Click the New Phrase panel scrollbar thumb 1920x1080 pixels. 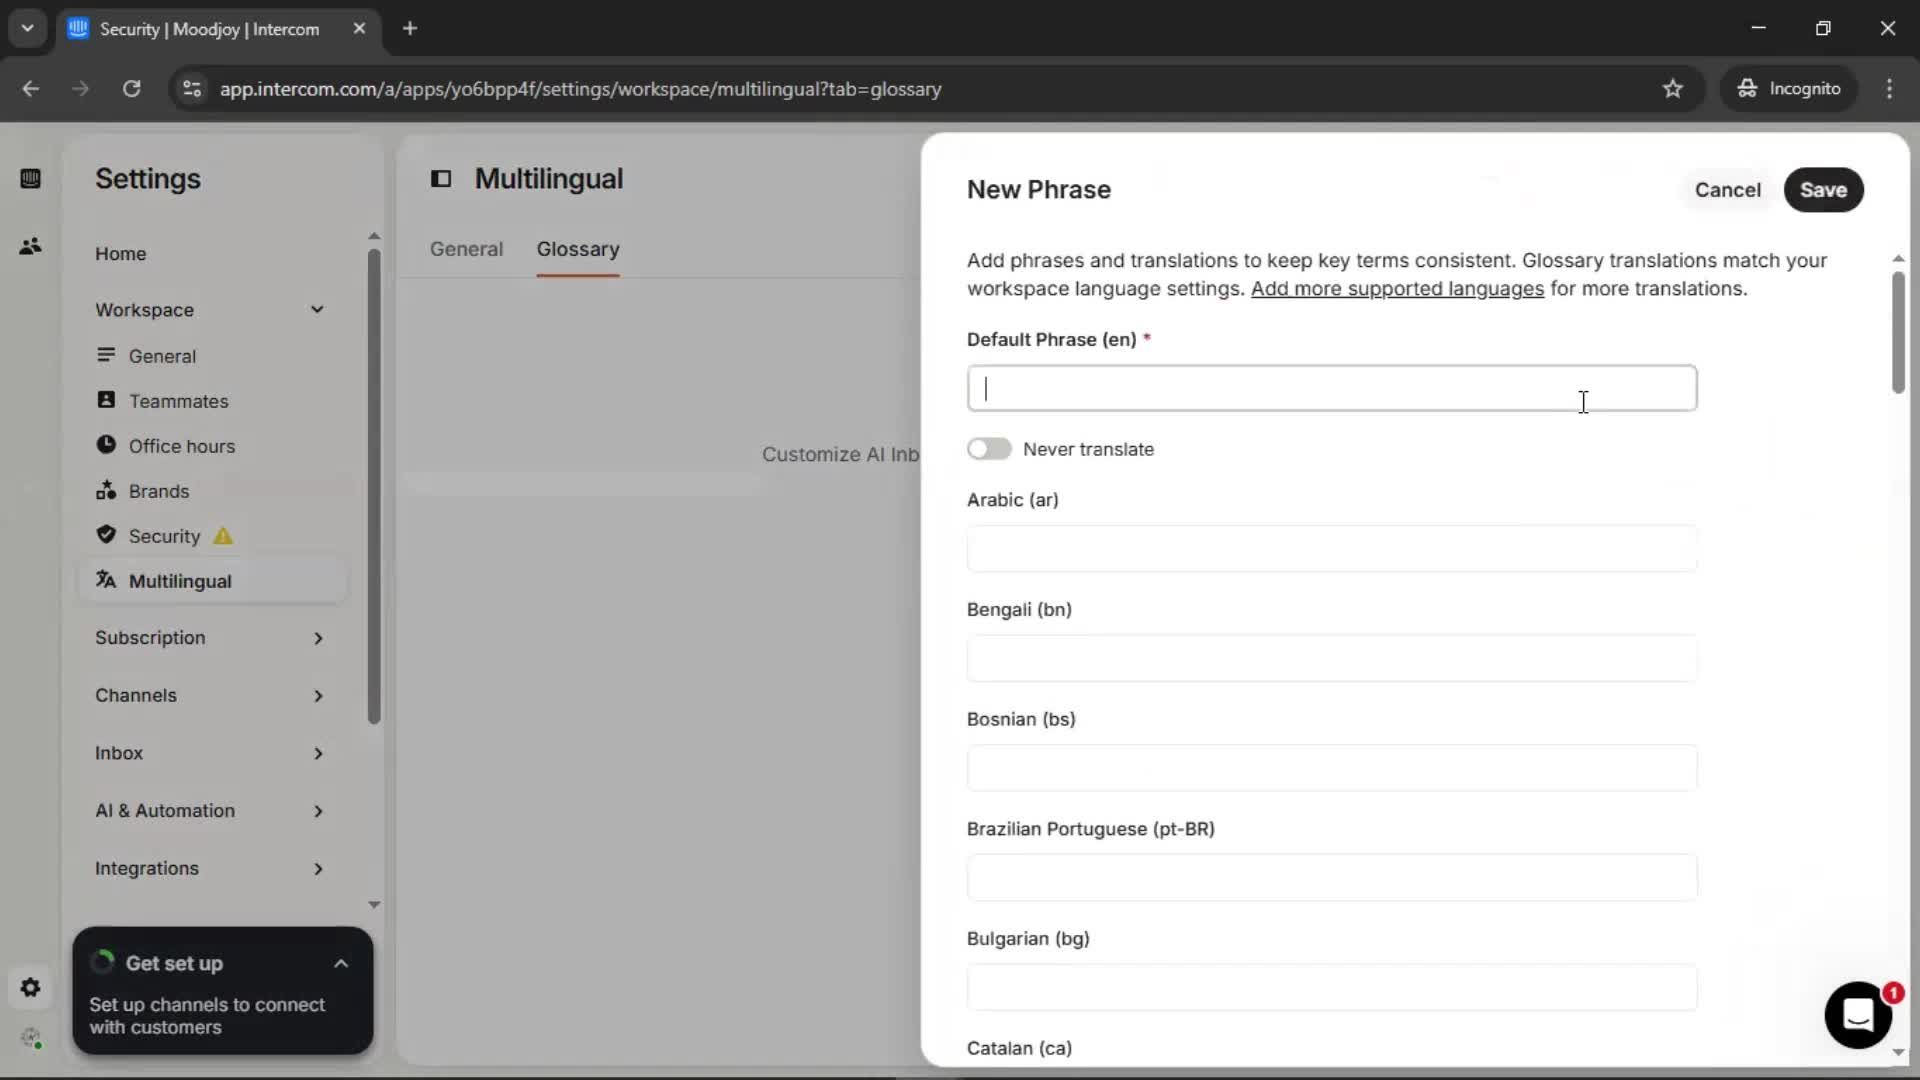[1898, 332]
